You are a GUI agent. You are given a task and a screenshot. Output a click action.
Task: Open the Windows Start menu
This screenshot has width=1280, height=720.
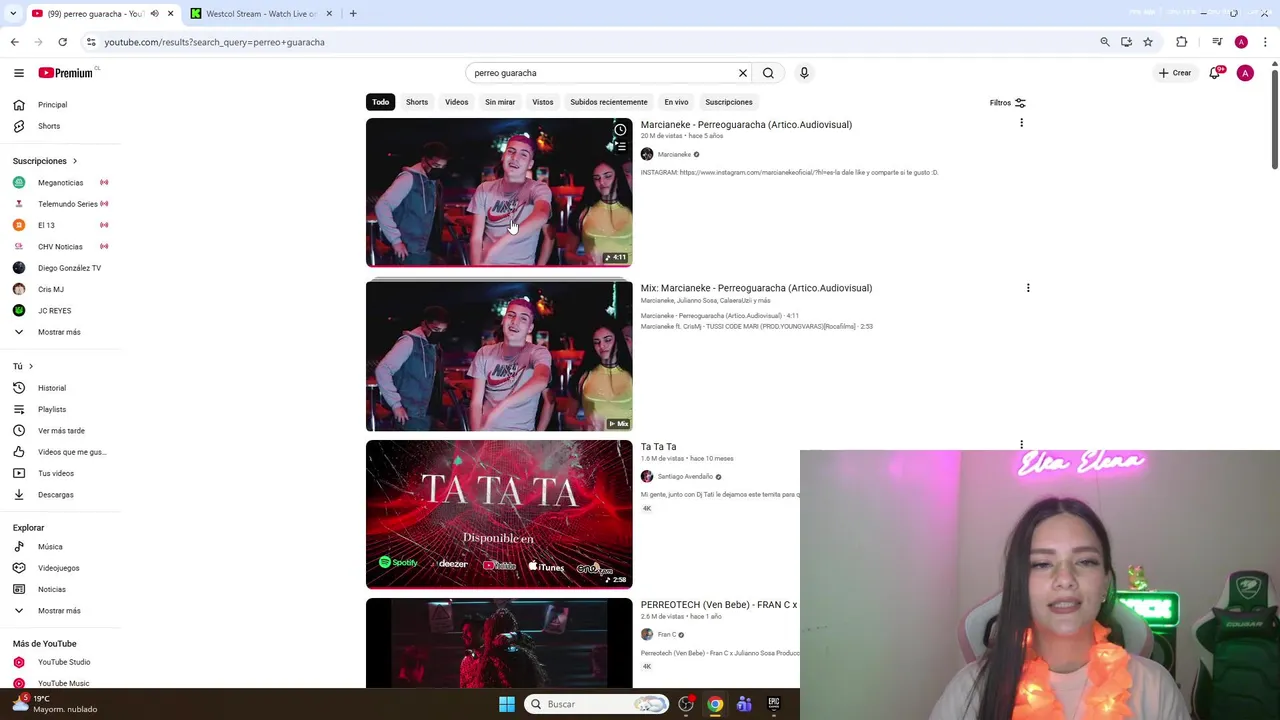coord(507,704)
